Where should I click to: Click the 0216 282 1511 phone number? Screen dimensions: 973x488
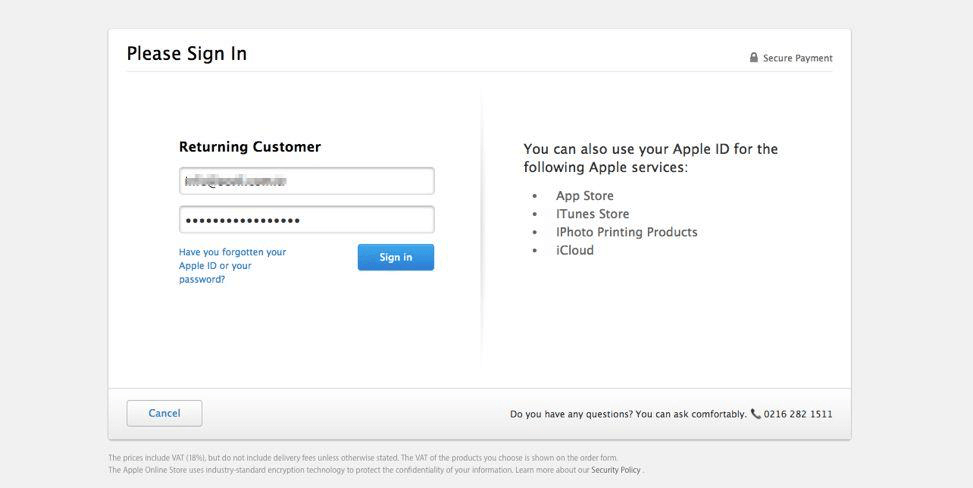pos(798,414)
